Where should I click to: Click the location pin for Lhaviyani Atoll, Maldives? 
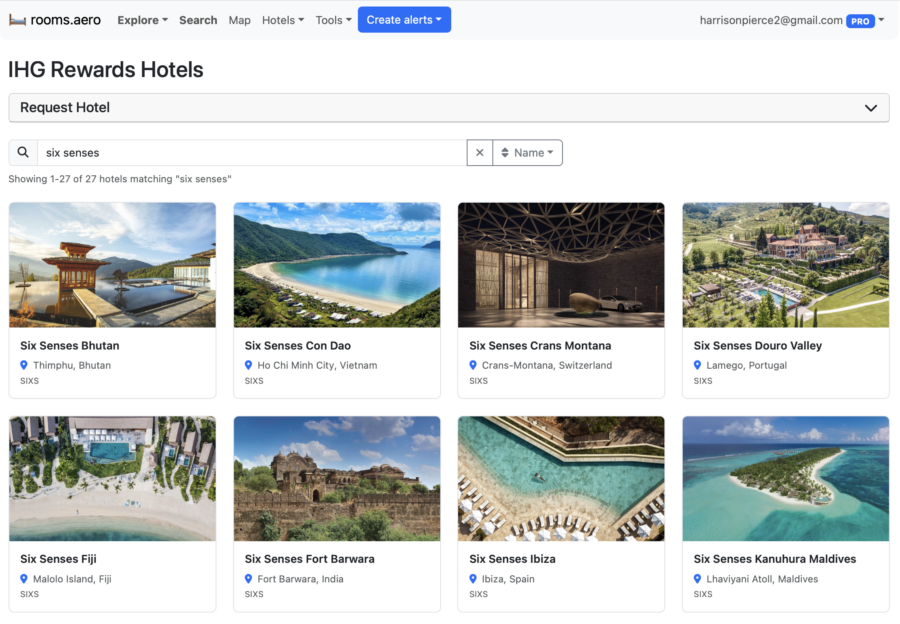(x=697, y=579)
